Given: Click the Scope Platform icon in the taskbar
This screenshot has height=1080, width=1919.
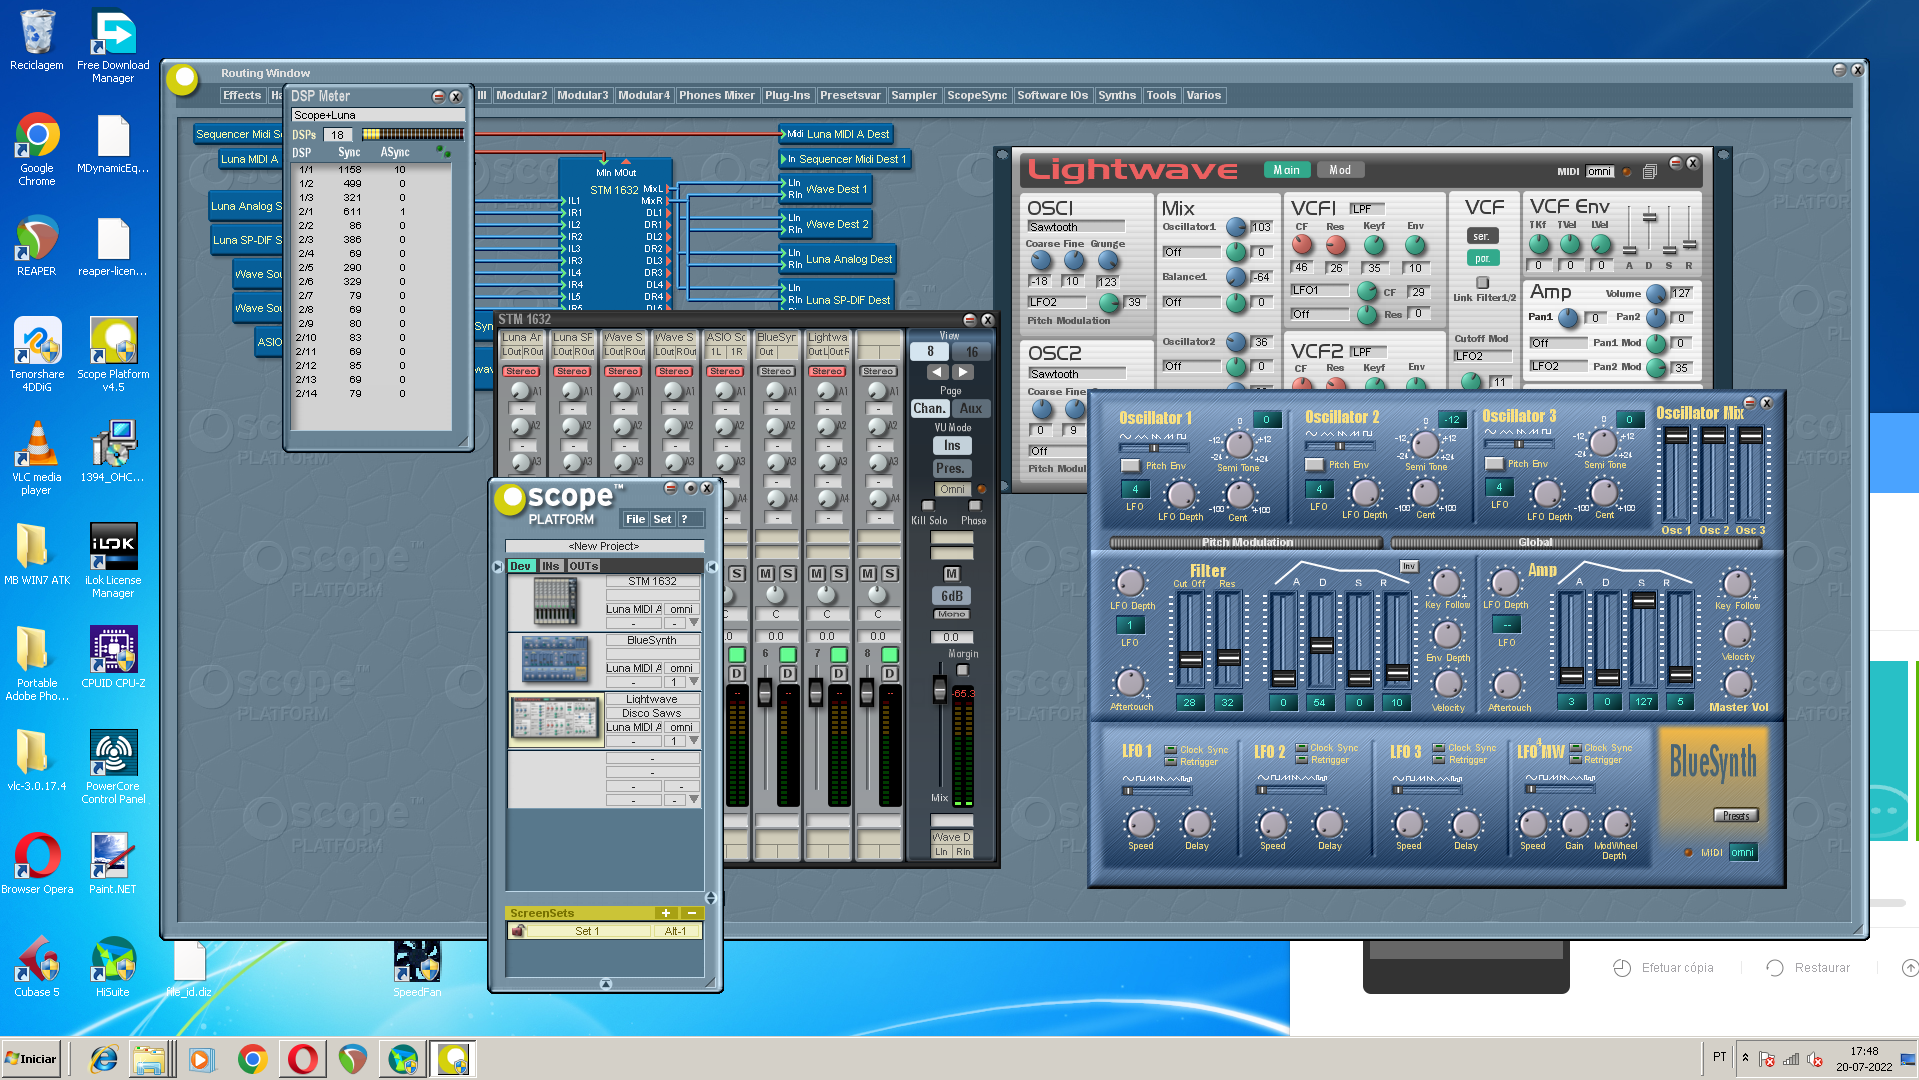Looking at the screenshot, I should tap(453, 1059).
